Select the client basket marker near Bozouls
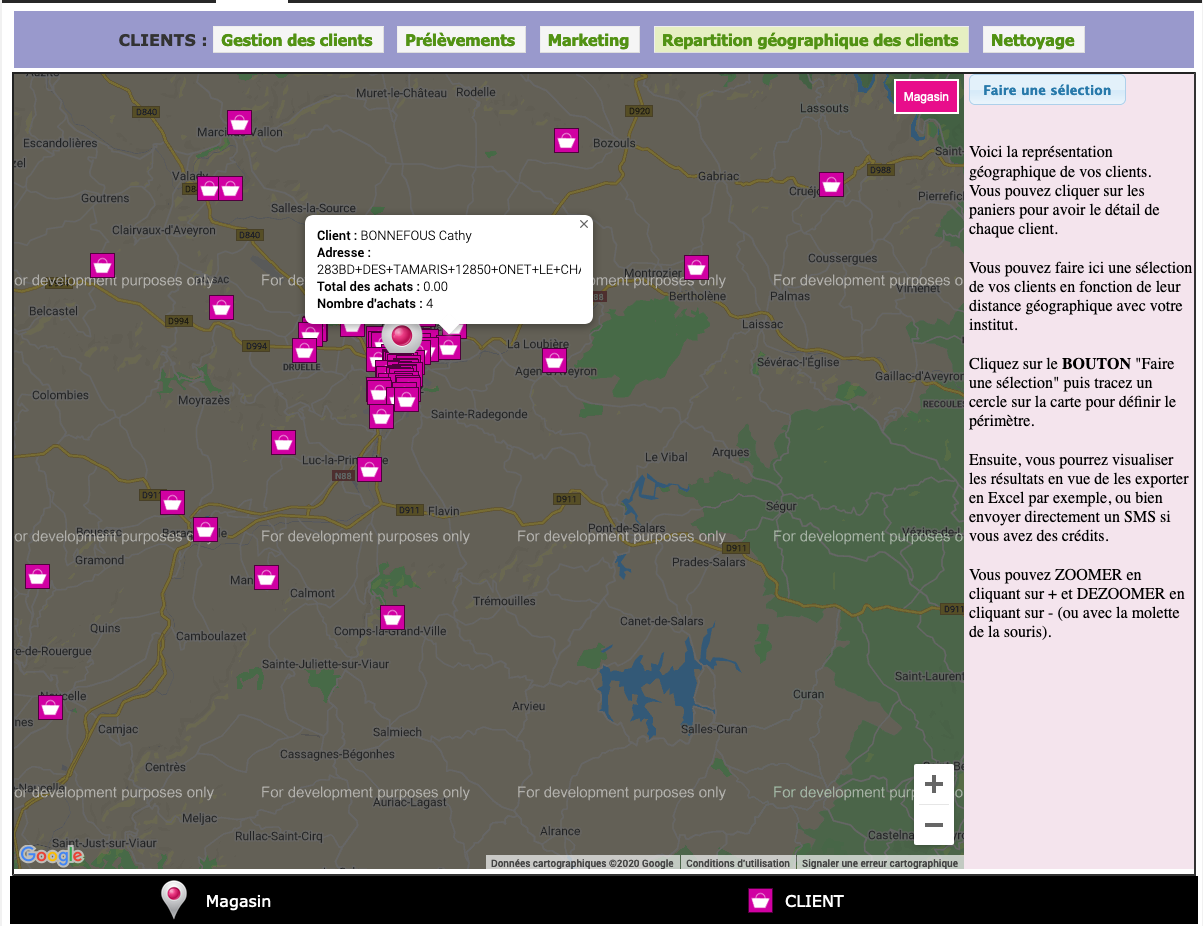The width and height of the screenshot is (1203, 926). pyautogui.click(x=567, y=141)
